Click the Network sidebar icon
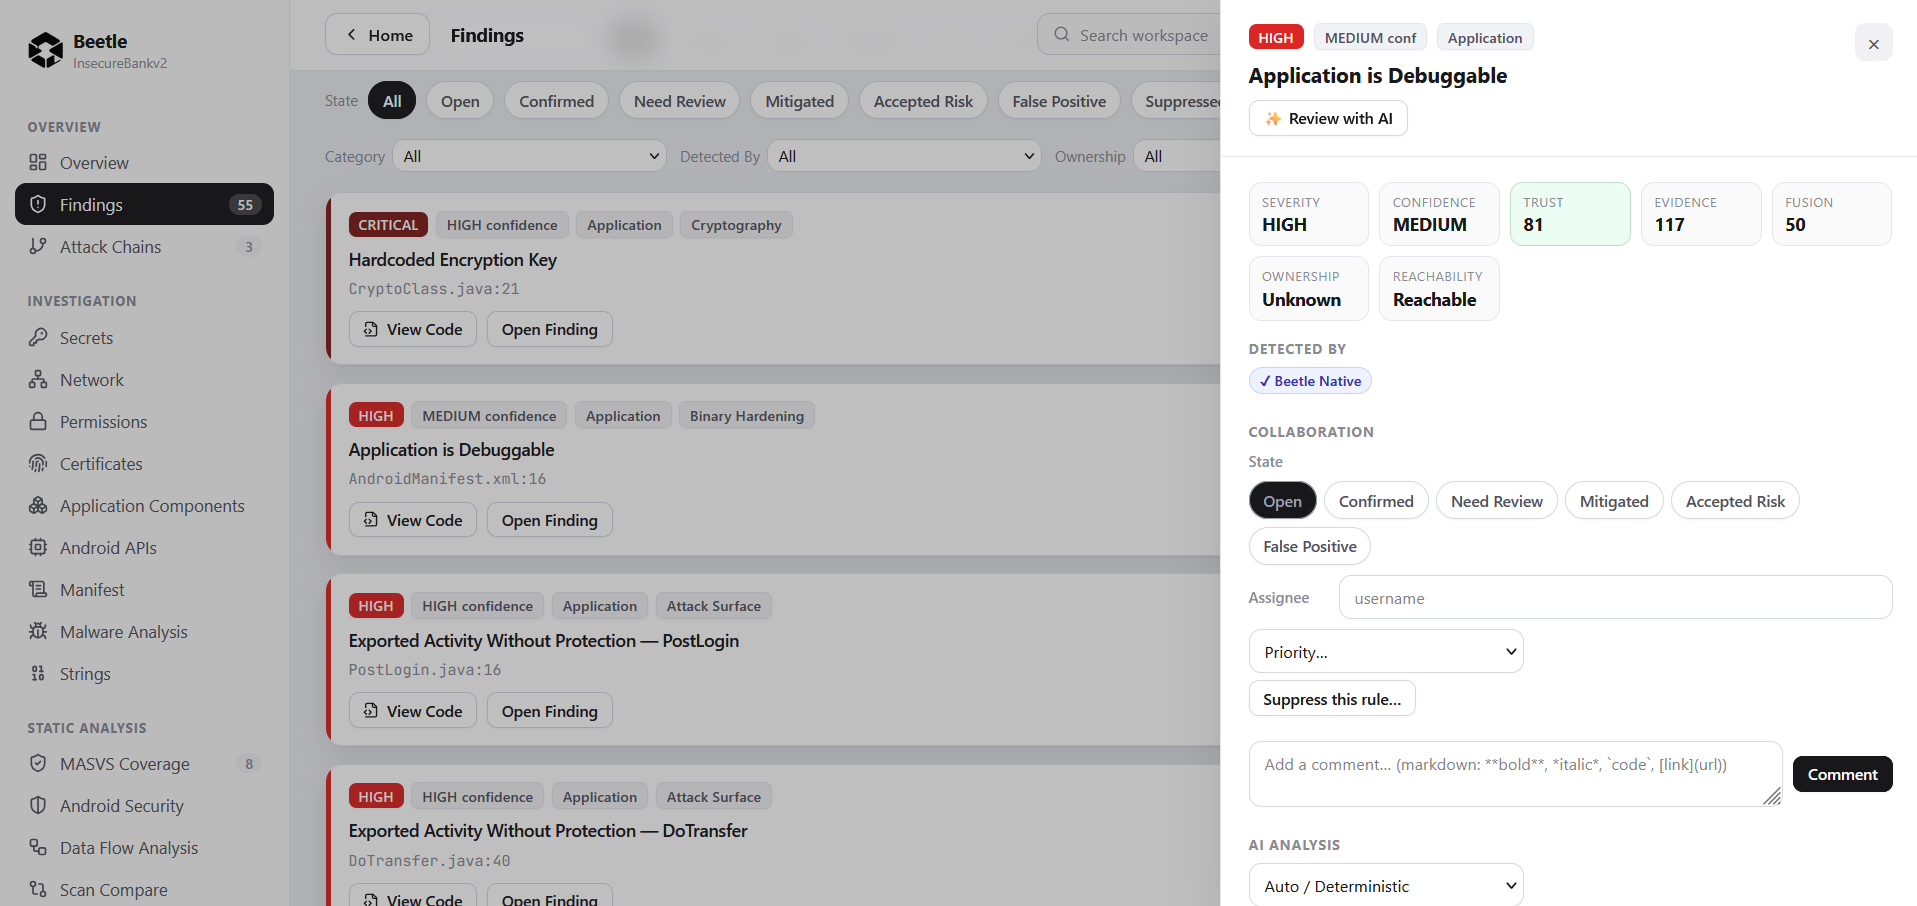Viewport: 1917px width, 906px height. [38, 379]
